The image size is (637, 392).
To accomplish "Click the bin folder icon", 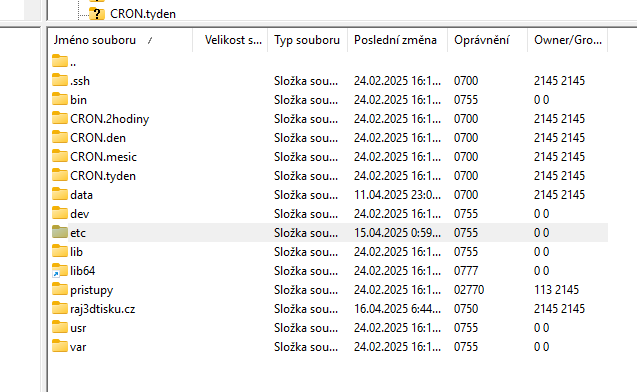I will pos(60,99).
